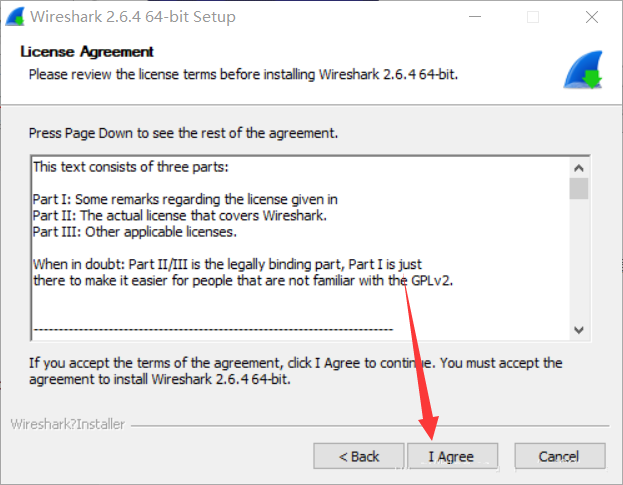Click the 'Wireshark?Installer' branding label

(x=68, y=424)
